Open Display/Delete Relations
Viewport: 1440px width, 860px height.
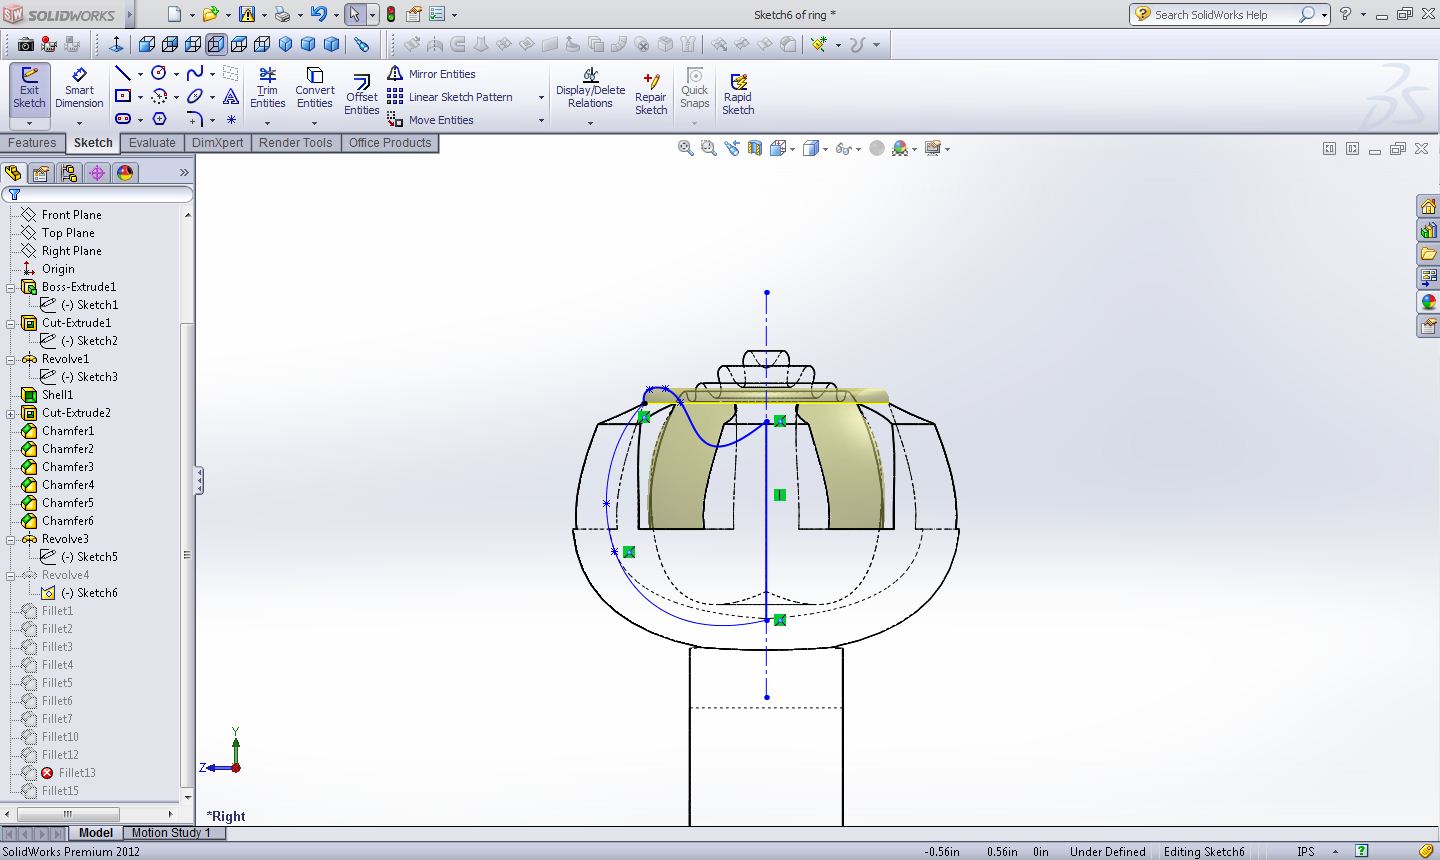coord(590,88)
